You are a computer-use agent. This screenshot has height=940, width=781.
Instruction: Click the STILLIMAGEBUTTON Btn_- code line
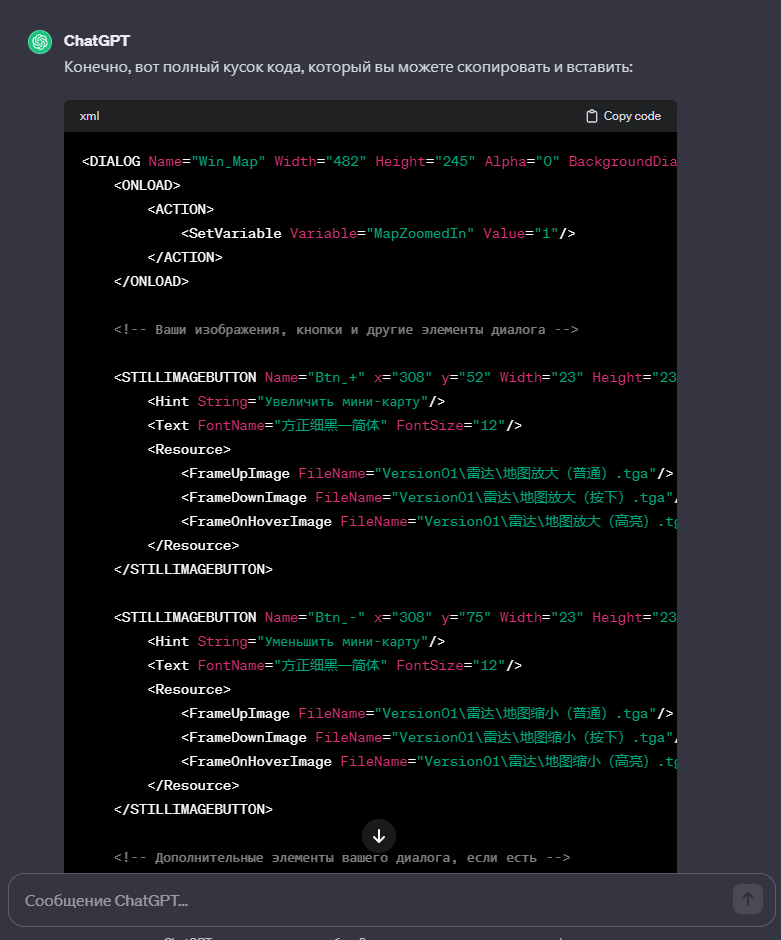tap(395, 617)
